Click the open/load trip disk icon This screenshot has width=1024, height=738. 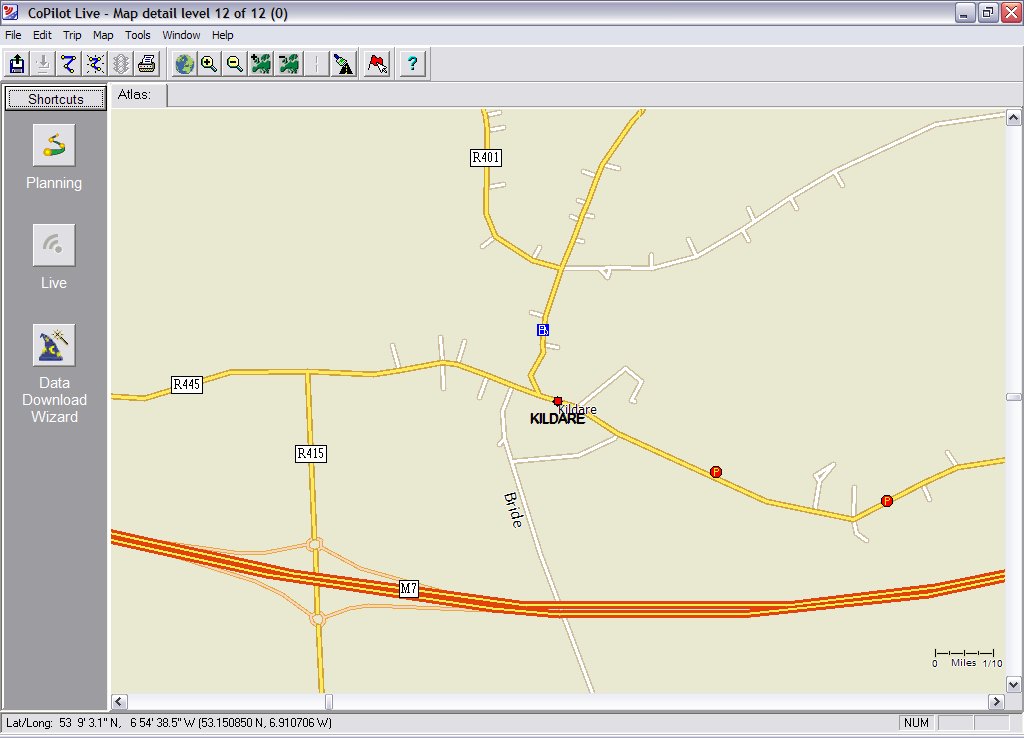[x=17, y=64]
